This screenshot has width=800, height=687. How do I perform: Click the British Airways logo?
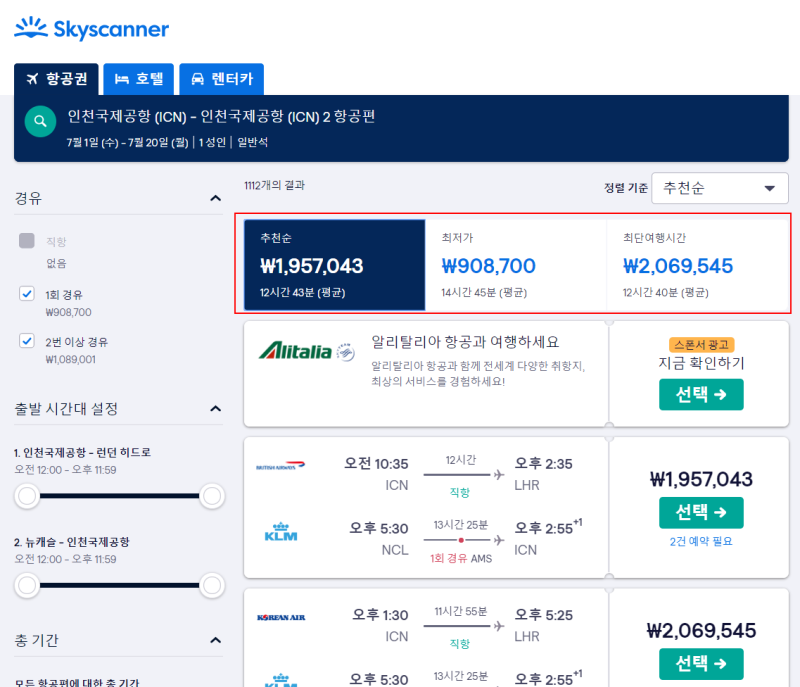tap(280, 466)
